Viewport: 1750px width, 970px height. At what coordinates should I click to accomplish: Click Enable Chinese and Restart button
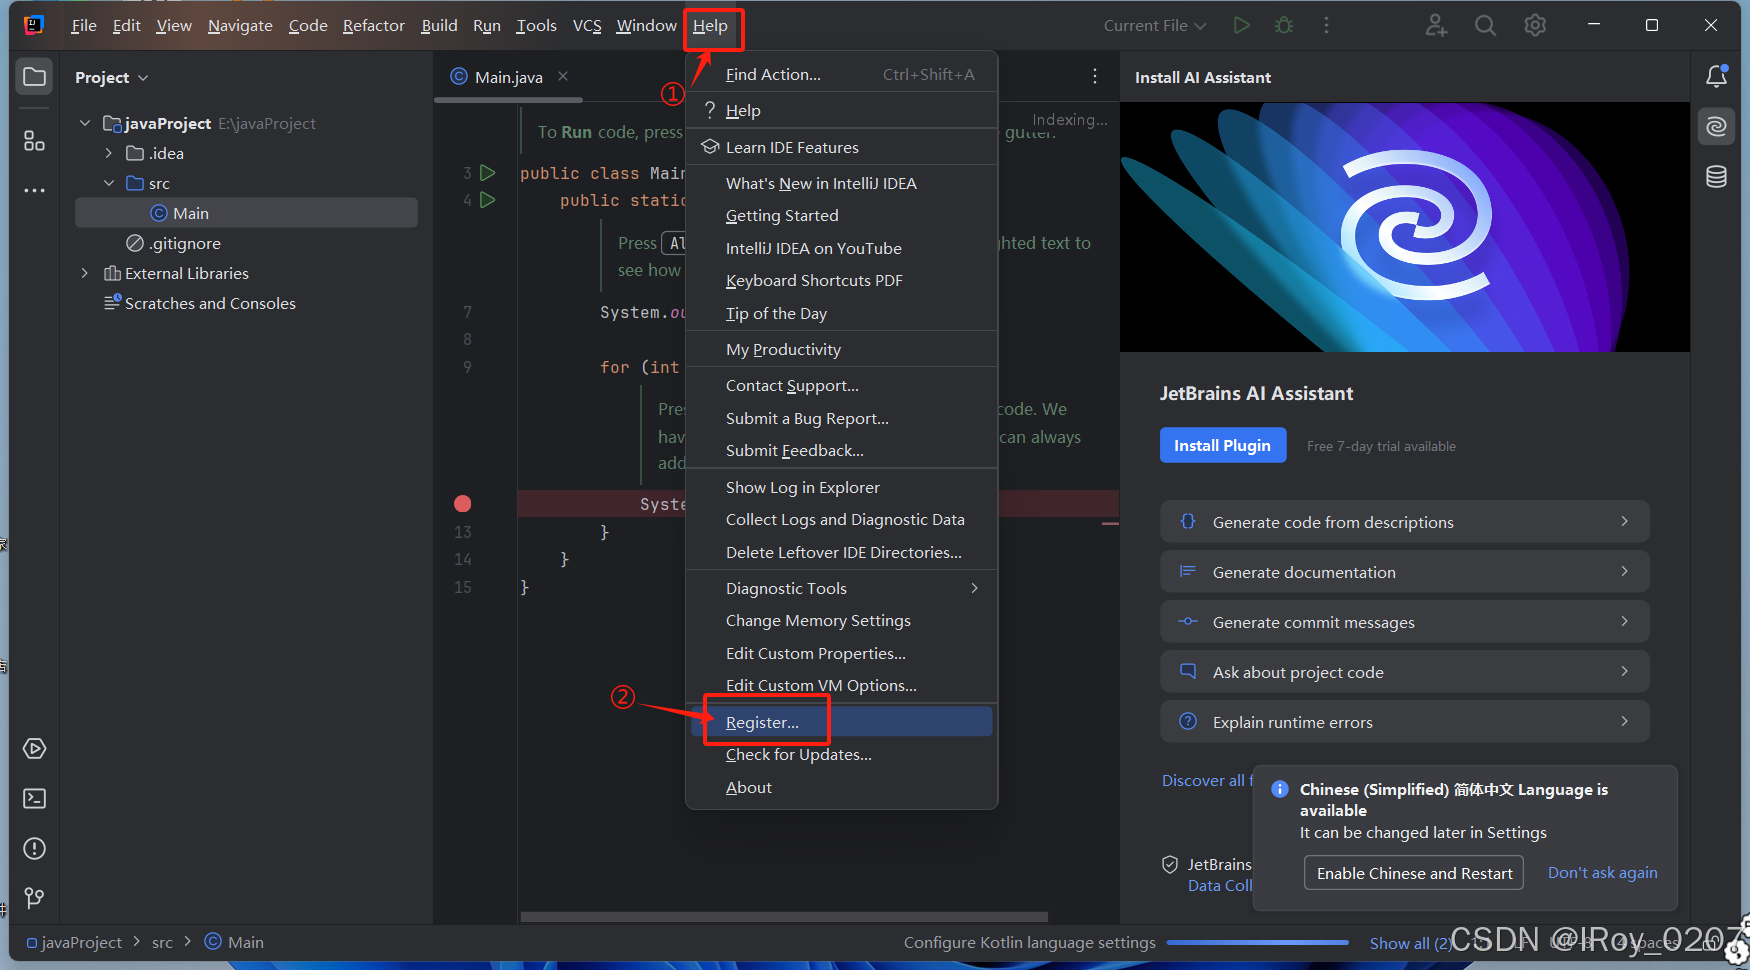(x=1414, y=873)
